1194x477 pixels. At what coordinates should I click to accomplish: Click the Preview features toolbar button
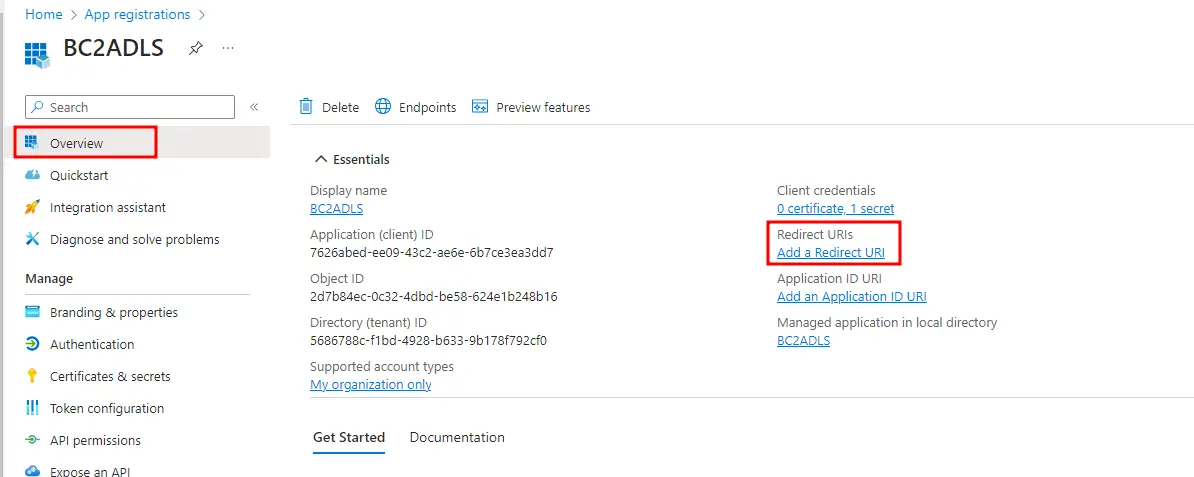pyautogui.click(x=531, y=107)
